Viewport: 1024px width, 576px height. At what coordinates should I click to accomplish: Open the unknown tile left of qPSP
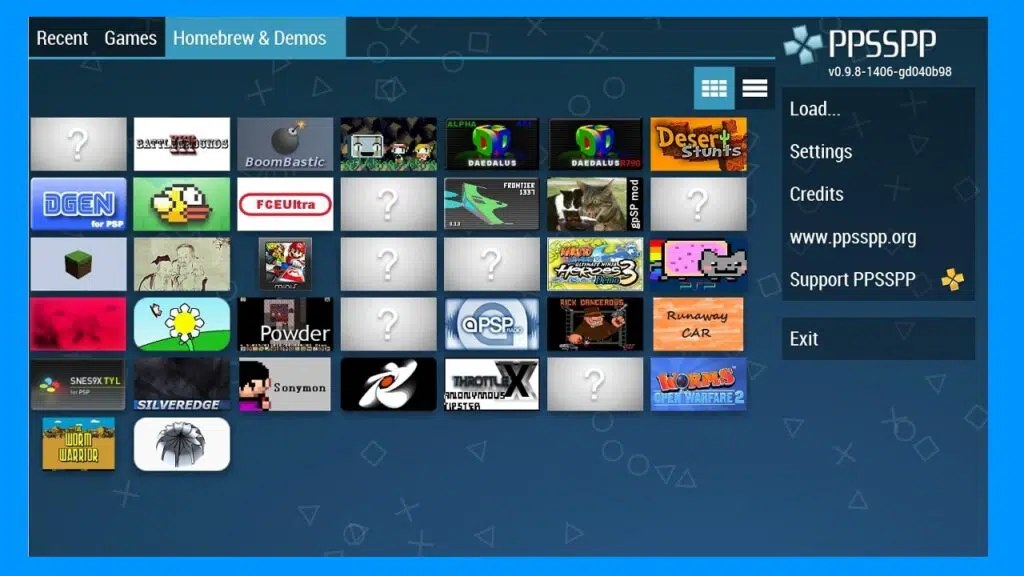pos(388,325)
